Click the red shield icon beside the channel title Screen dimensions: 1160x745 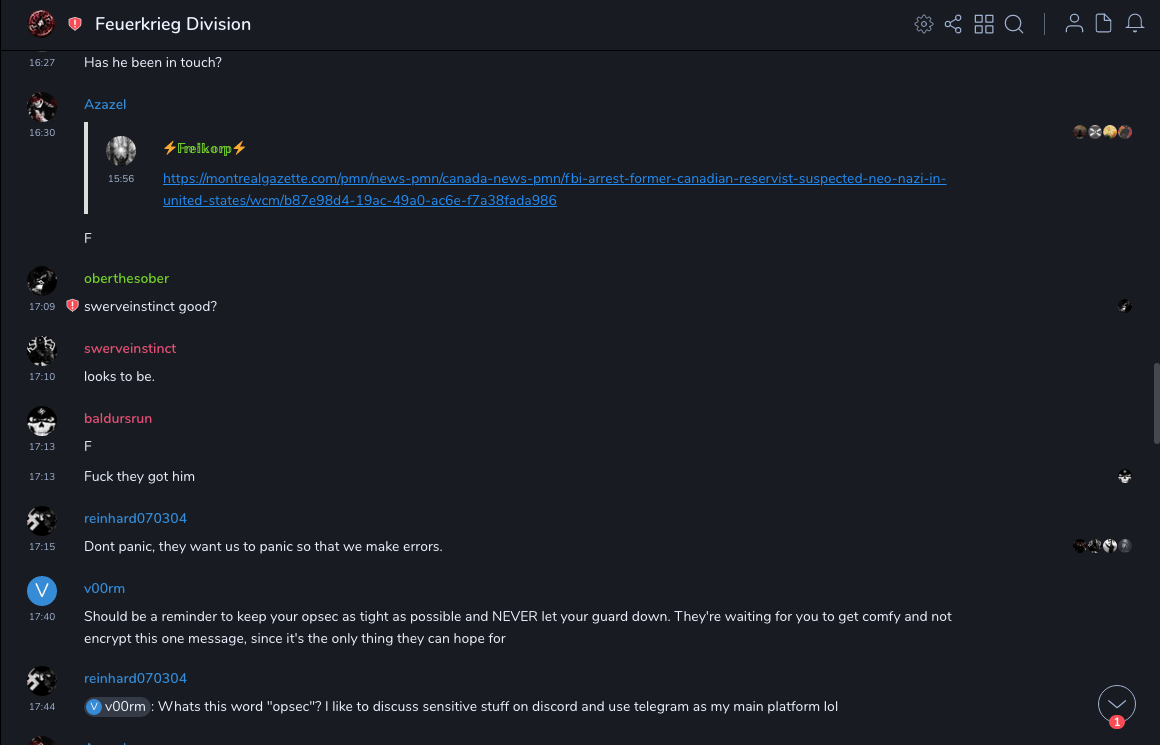point(75,24)
